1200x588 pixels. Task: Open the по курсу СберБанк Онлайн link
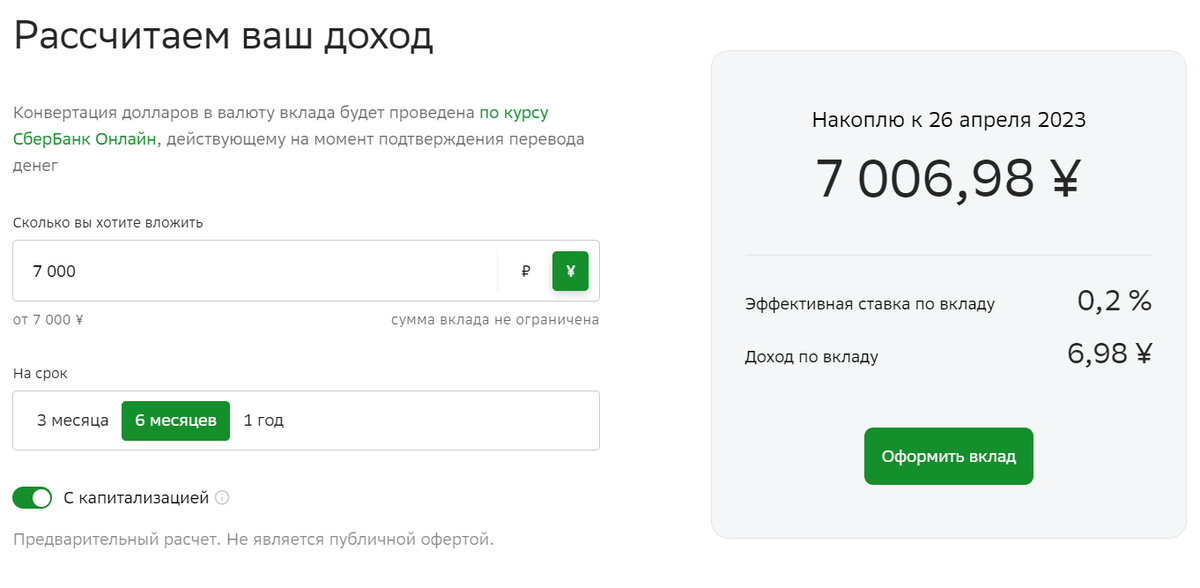pyautogui.click(x=281, y=126)
